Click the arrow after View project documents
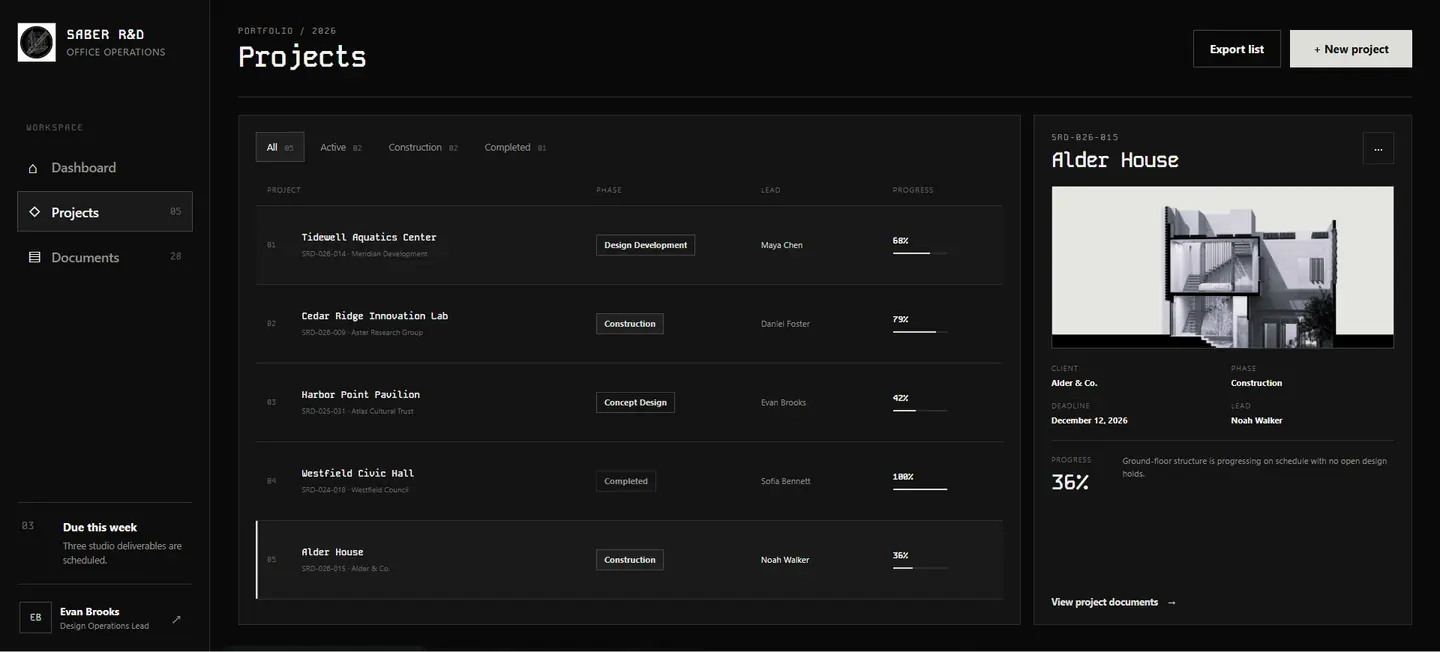 [x=1171, y=602]
